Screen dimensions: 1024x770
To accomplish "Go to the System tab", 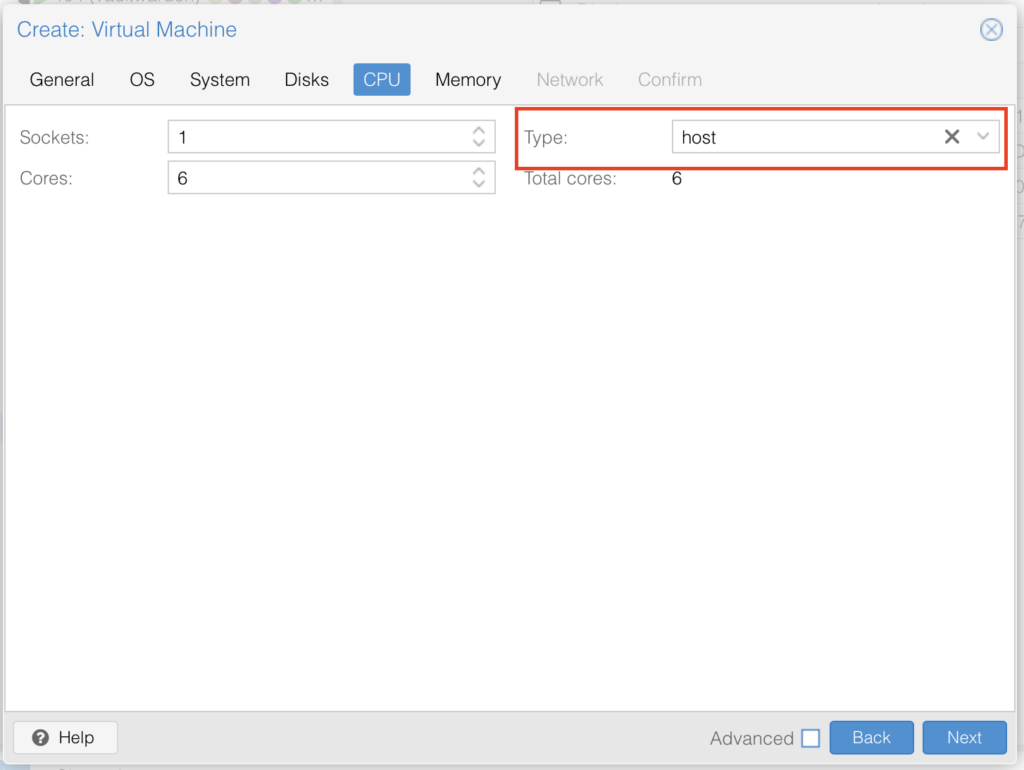I will point(220,80).
